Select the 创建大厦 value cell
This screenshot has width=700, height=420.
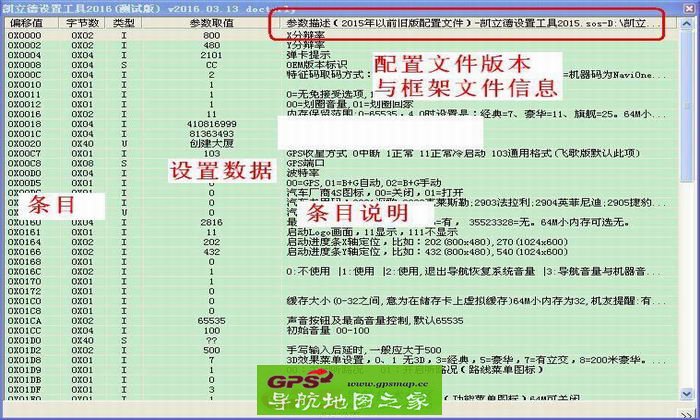pos(211,143)
